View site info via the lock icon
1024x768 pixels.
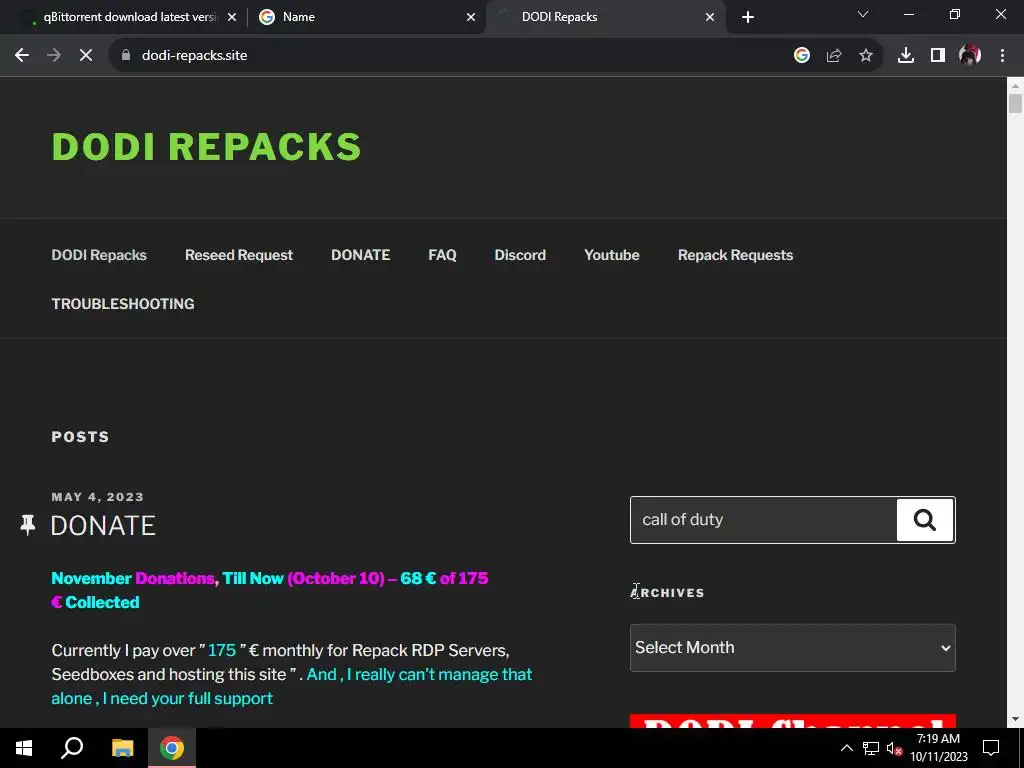[126, 56]
